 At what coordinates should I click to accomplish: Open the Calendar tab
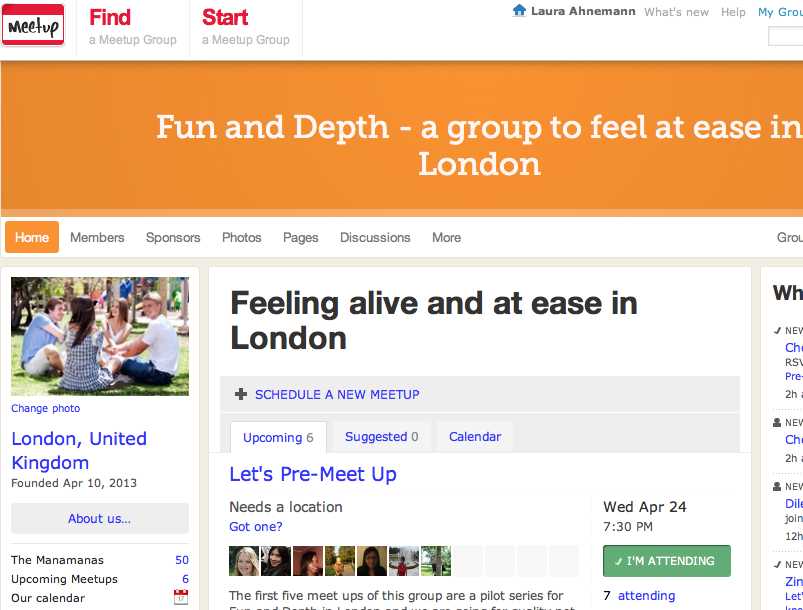(x=475, y=436)
